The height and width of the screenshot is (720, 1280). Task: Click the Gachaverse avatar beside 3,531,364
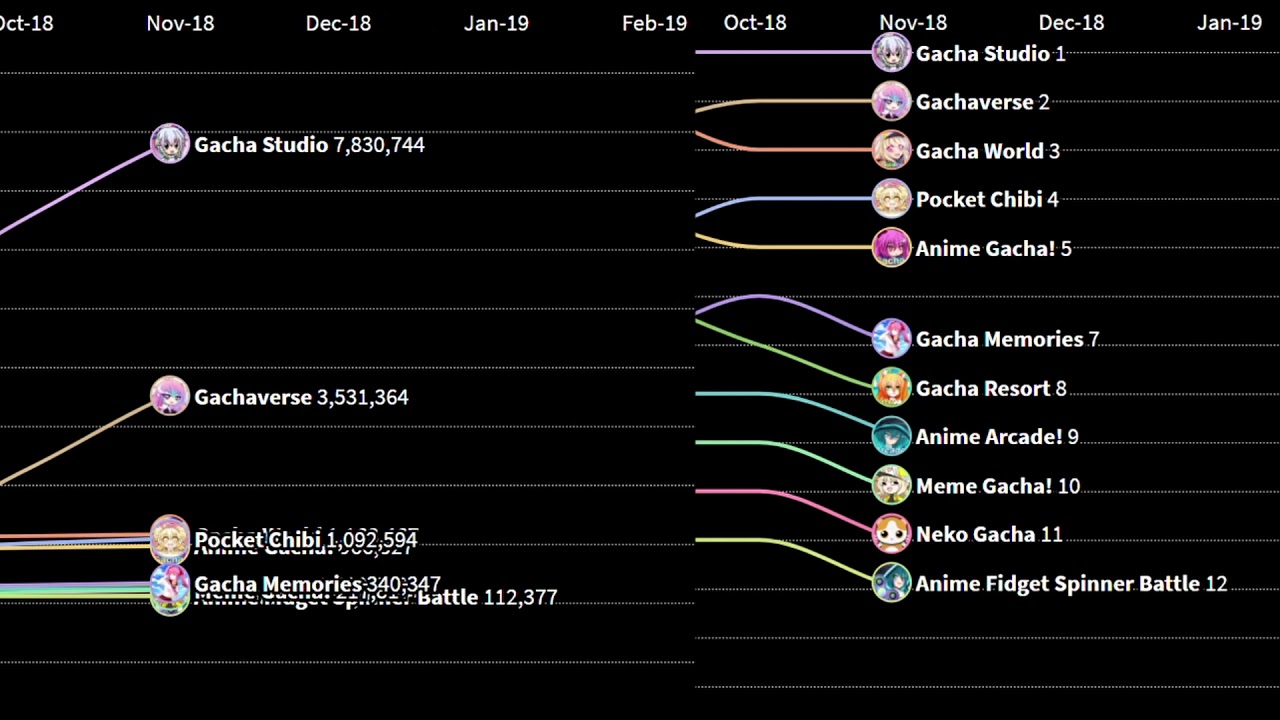170,396
